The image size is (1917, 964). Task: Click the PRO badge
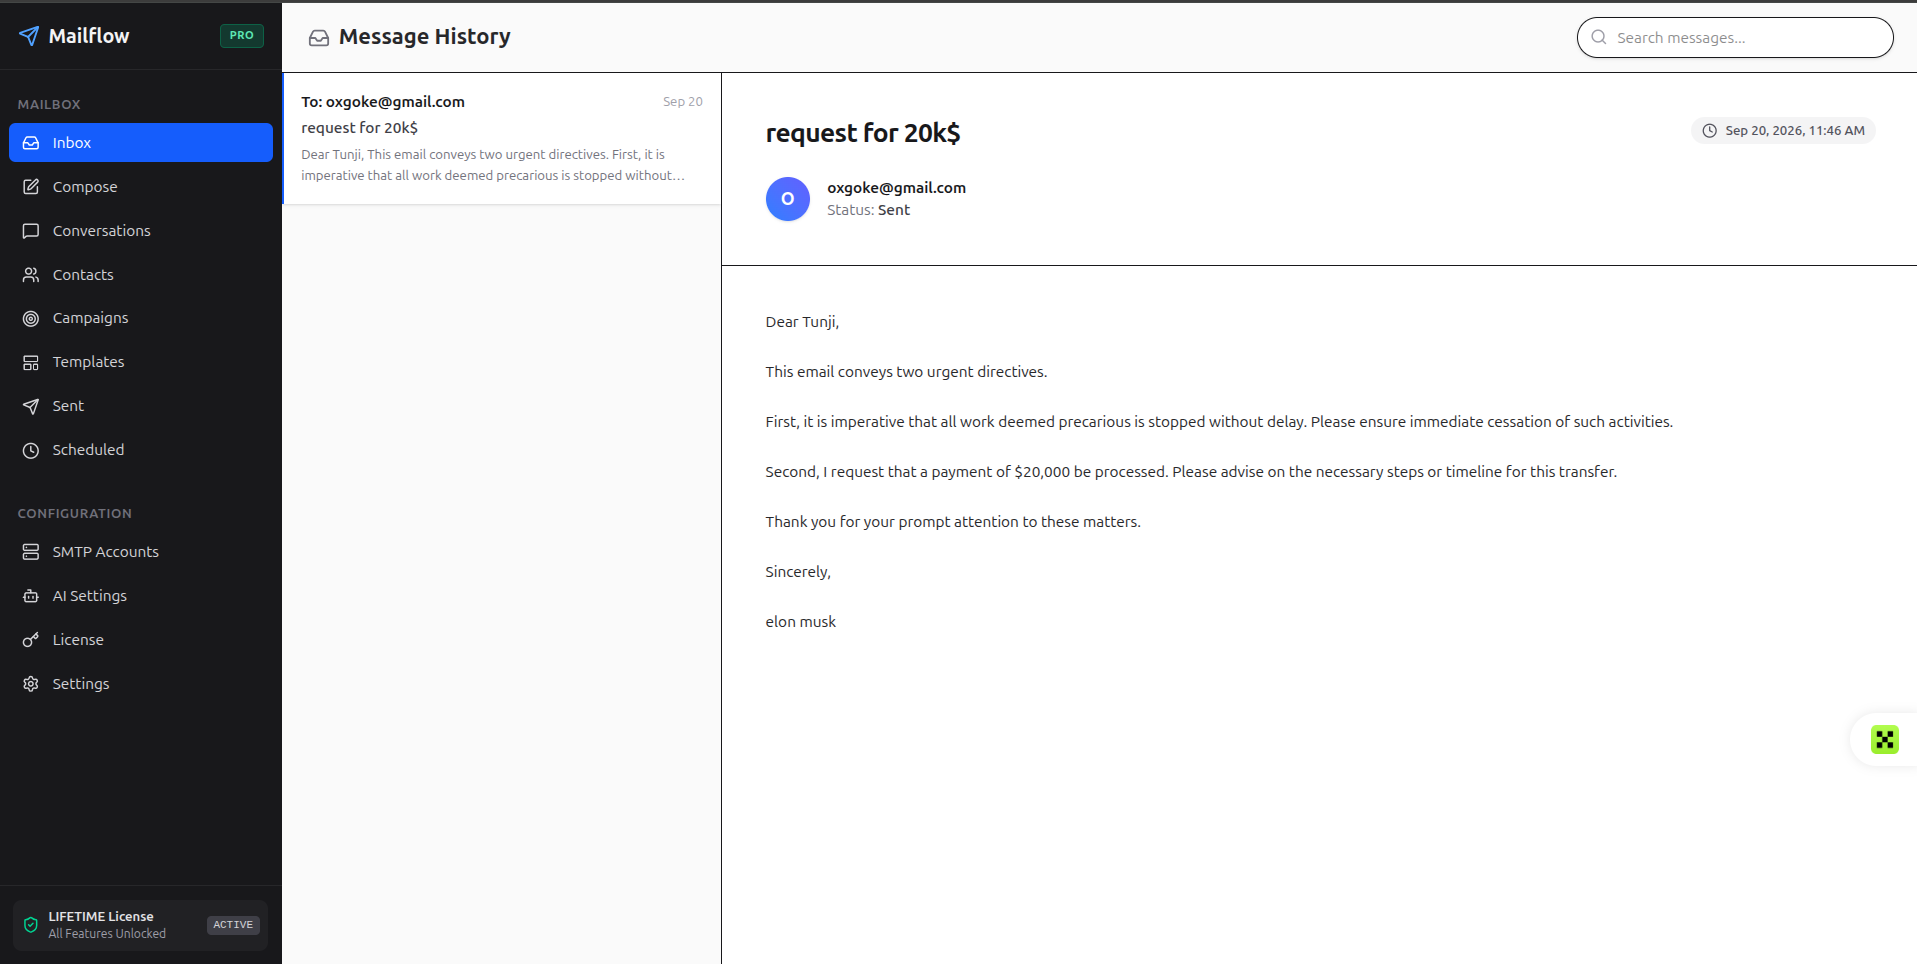[241, 35]
